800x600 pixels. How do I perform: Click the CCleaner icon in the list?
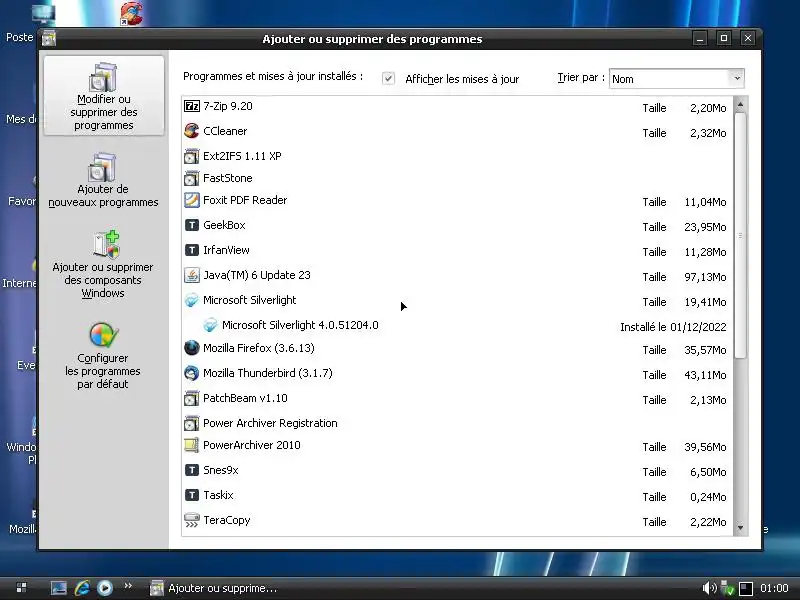click(191, 131)
